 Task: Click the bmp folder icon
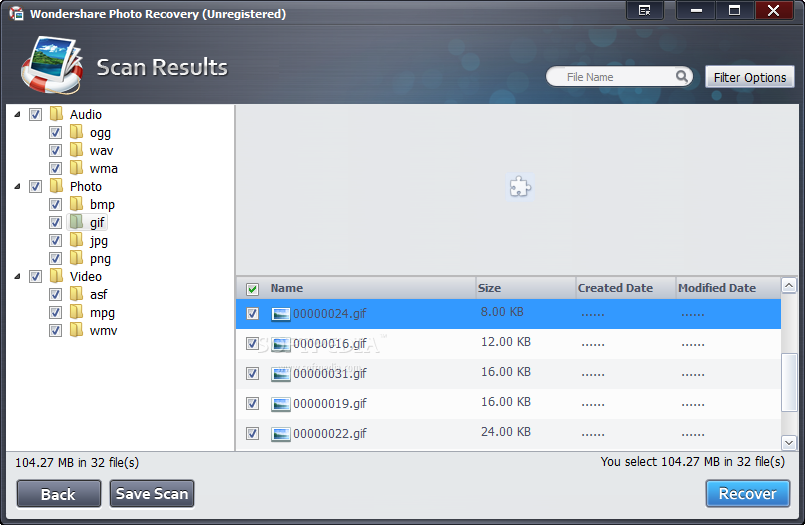pyautogui.click(x=76, y=204)
